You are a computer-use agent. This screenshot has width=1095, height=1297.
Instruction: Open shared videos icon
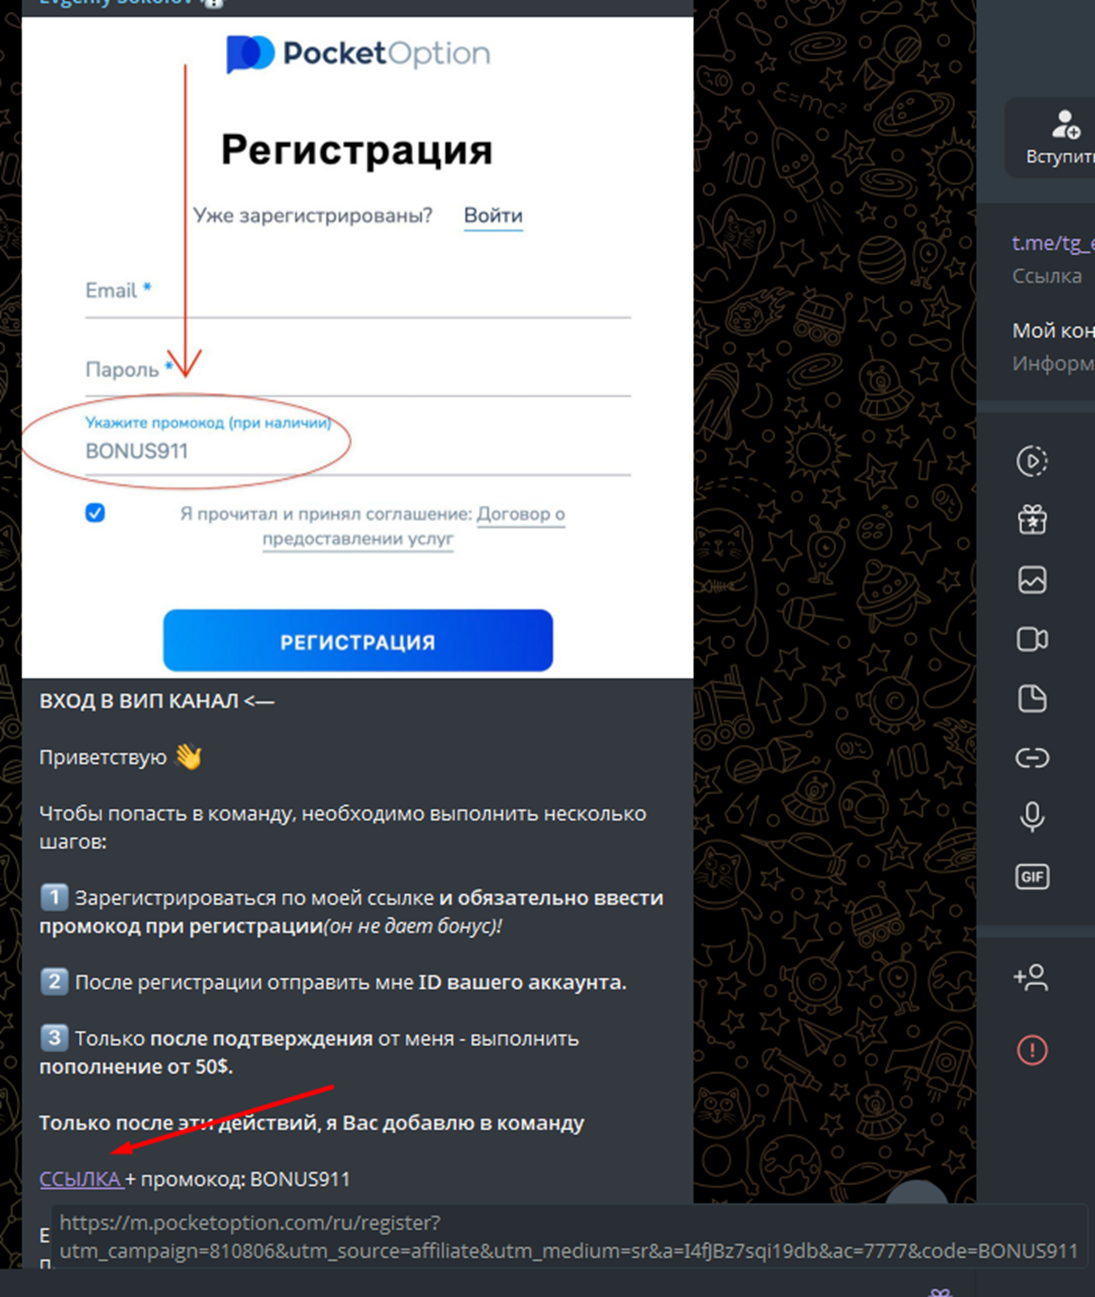(1032, 639)
